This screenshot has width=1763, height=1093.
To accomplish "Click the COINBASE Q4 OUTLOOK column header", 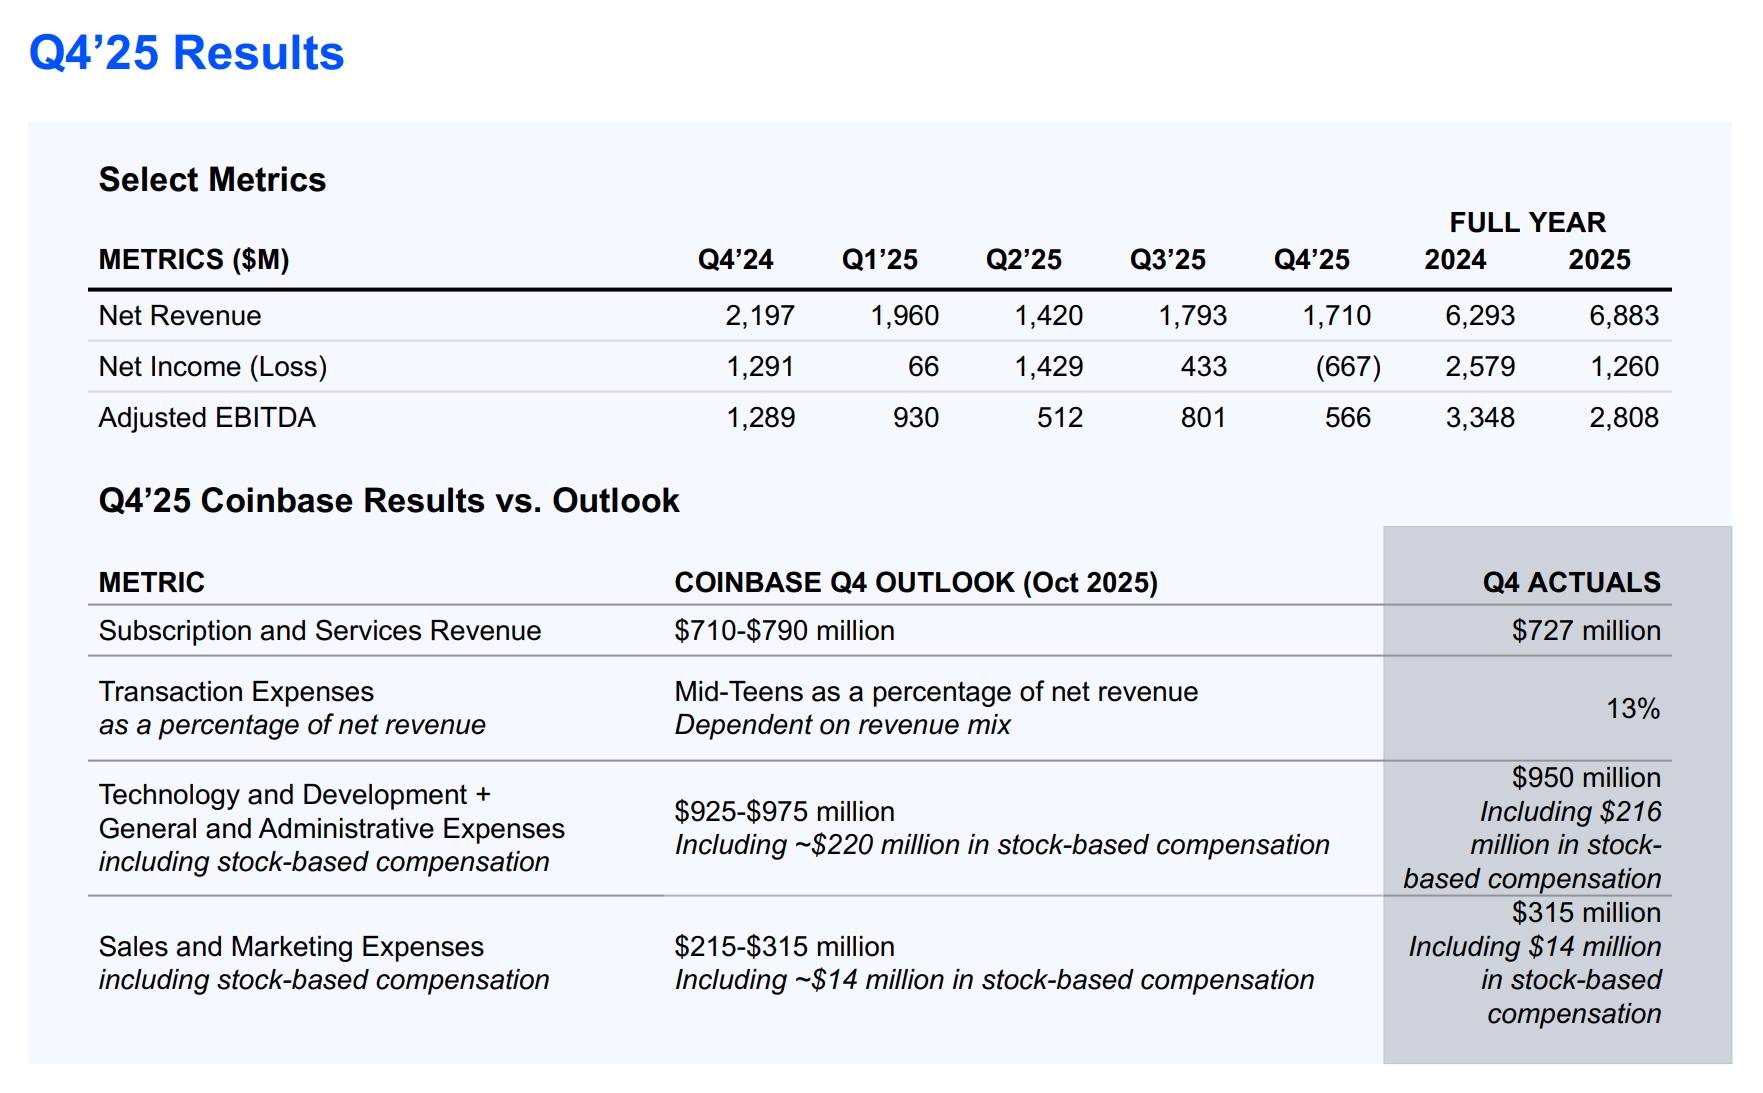I will point(916,582).
